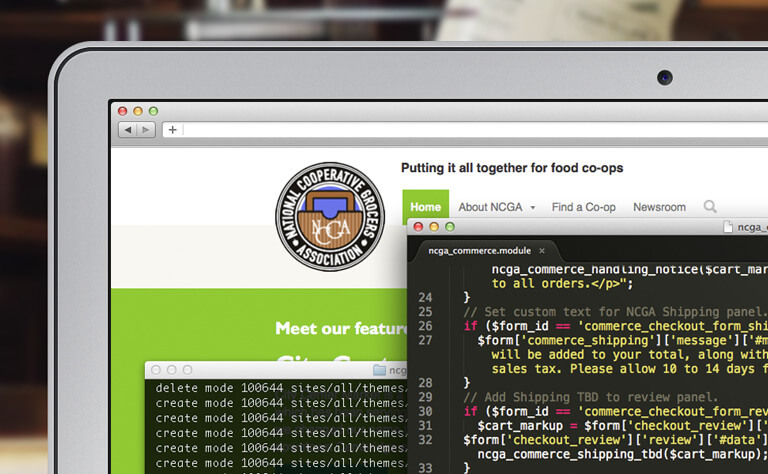768x474 pixels.
Task: Click the ncga_commerce_shipping_tbd function call line
Action: [623, 454]
